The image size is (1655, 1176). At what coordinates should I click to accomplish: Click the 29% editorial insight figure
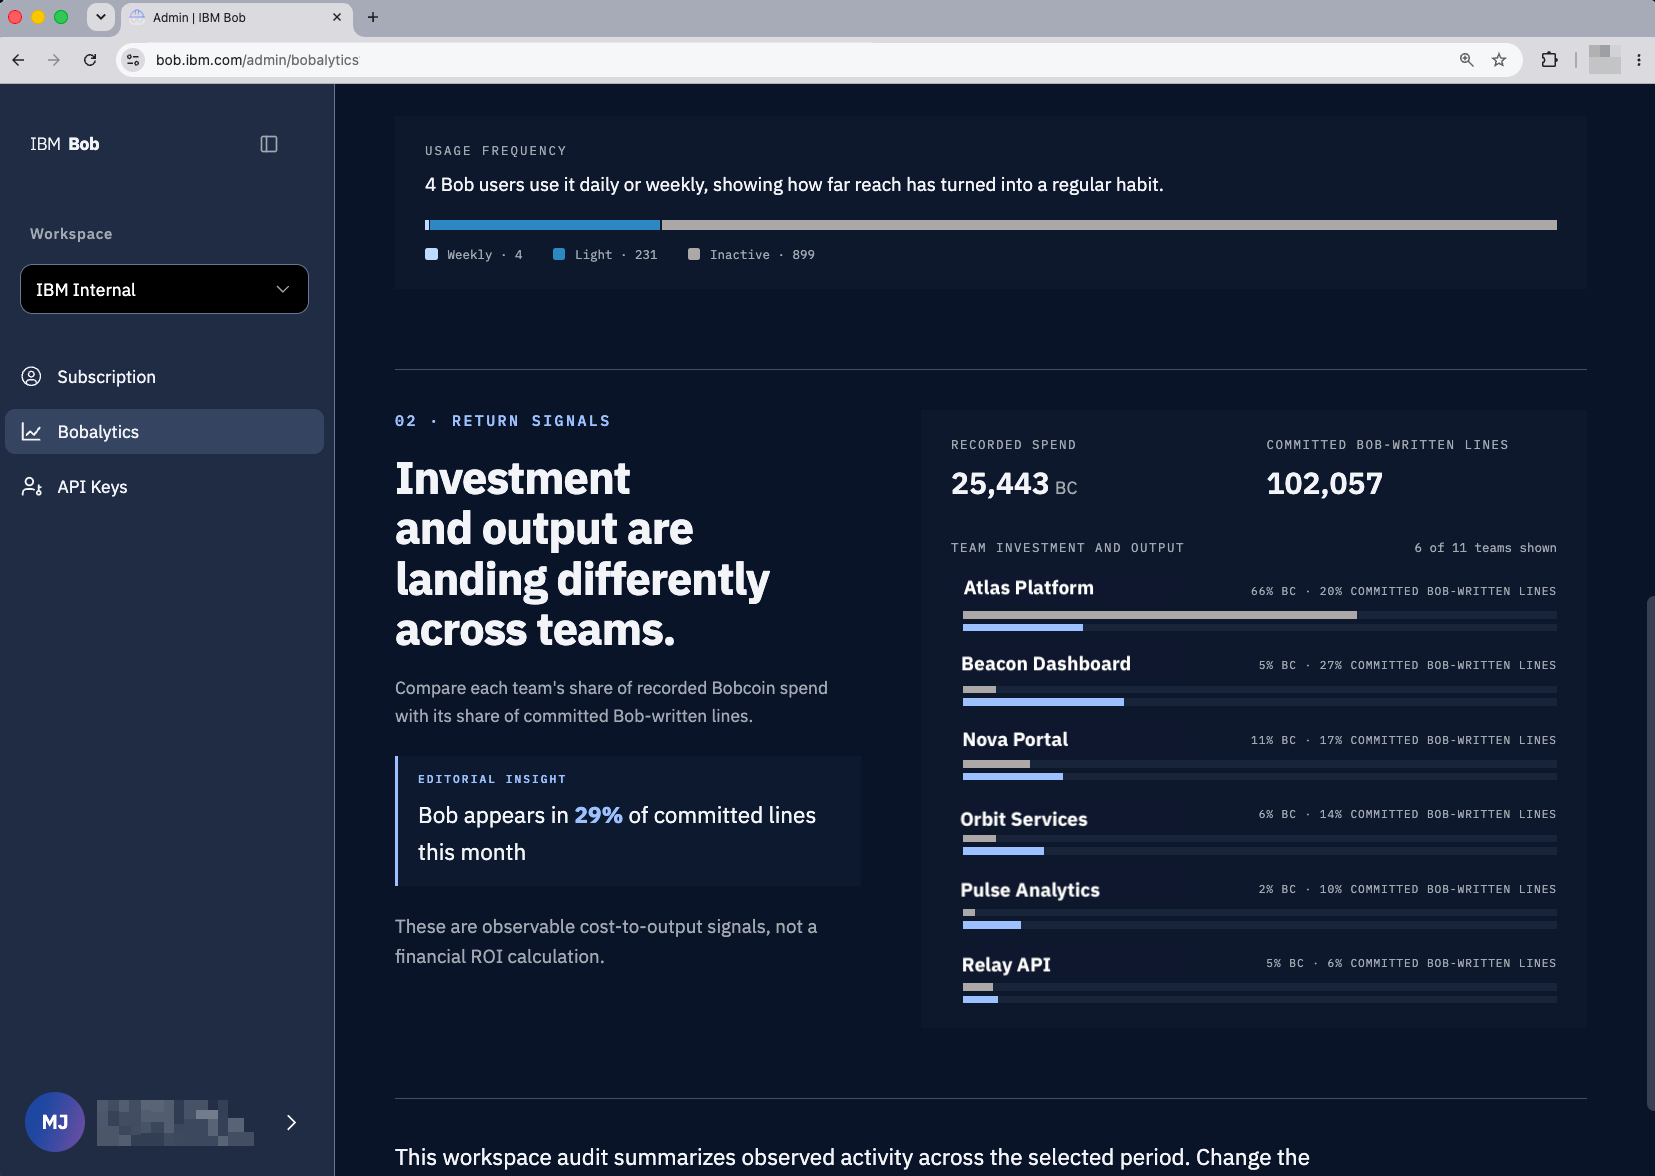[x=598, y=815]
